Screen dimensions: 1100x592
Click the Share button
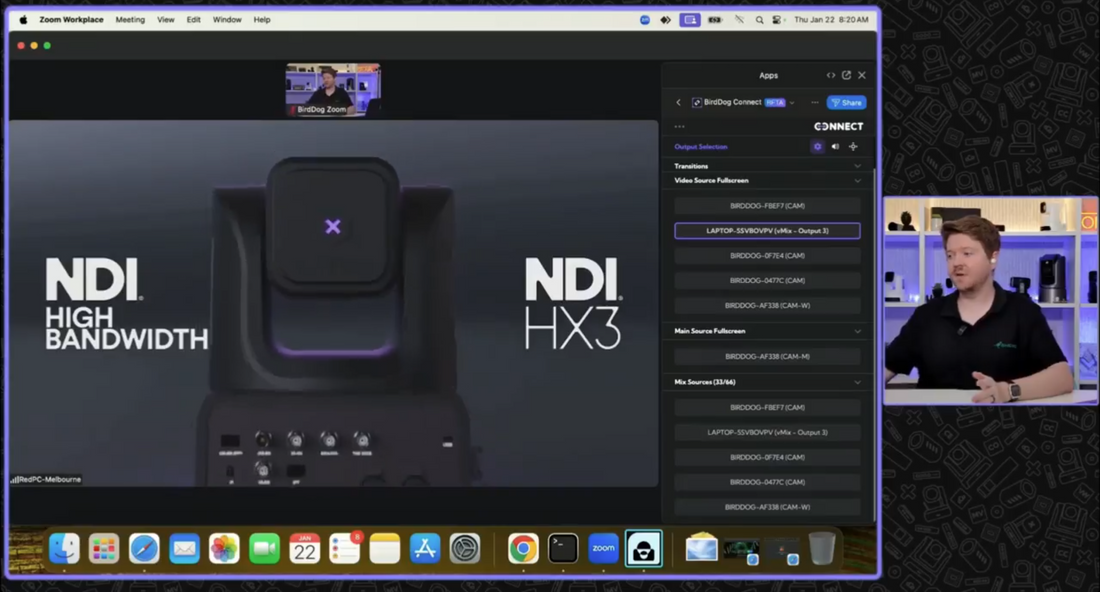coord(846,103)
